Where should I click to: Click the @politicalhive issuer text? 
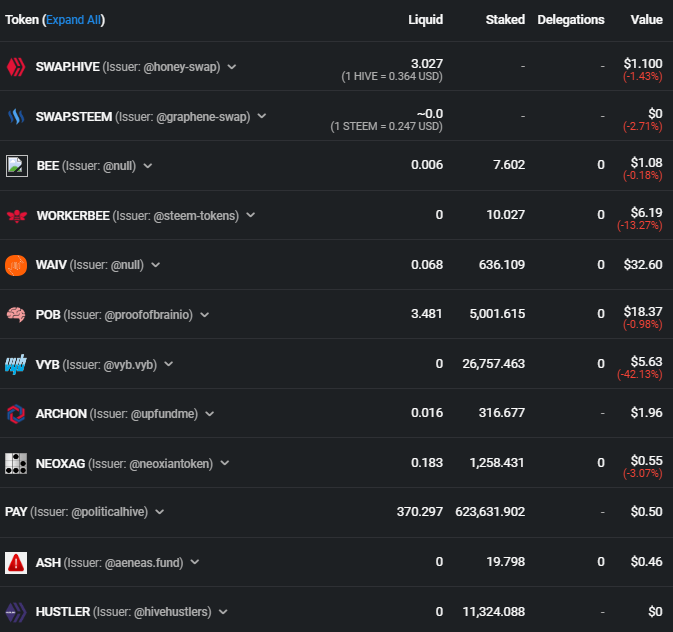tap(108, 512)
